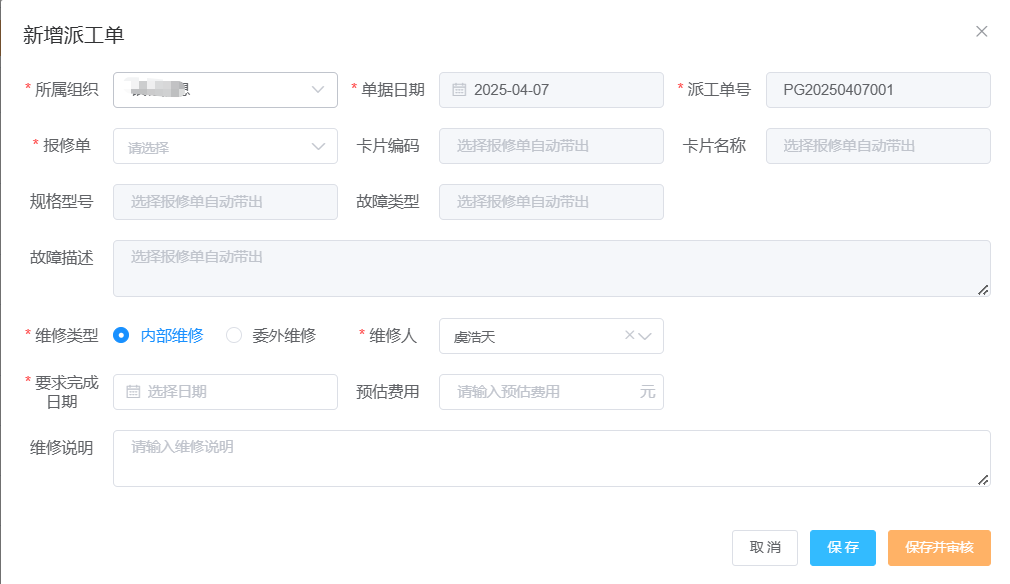Clear 维修人 selection with the X icon
The image size is (1010, 584).
629,336
